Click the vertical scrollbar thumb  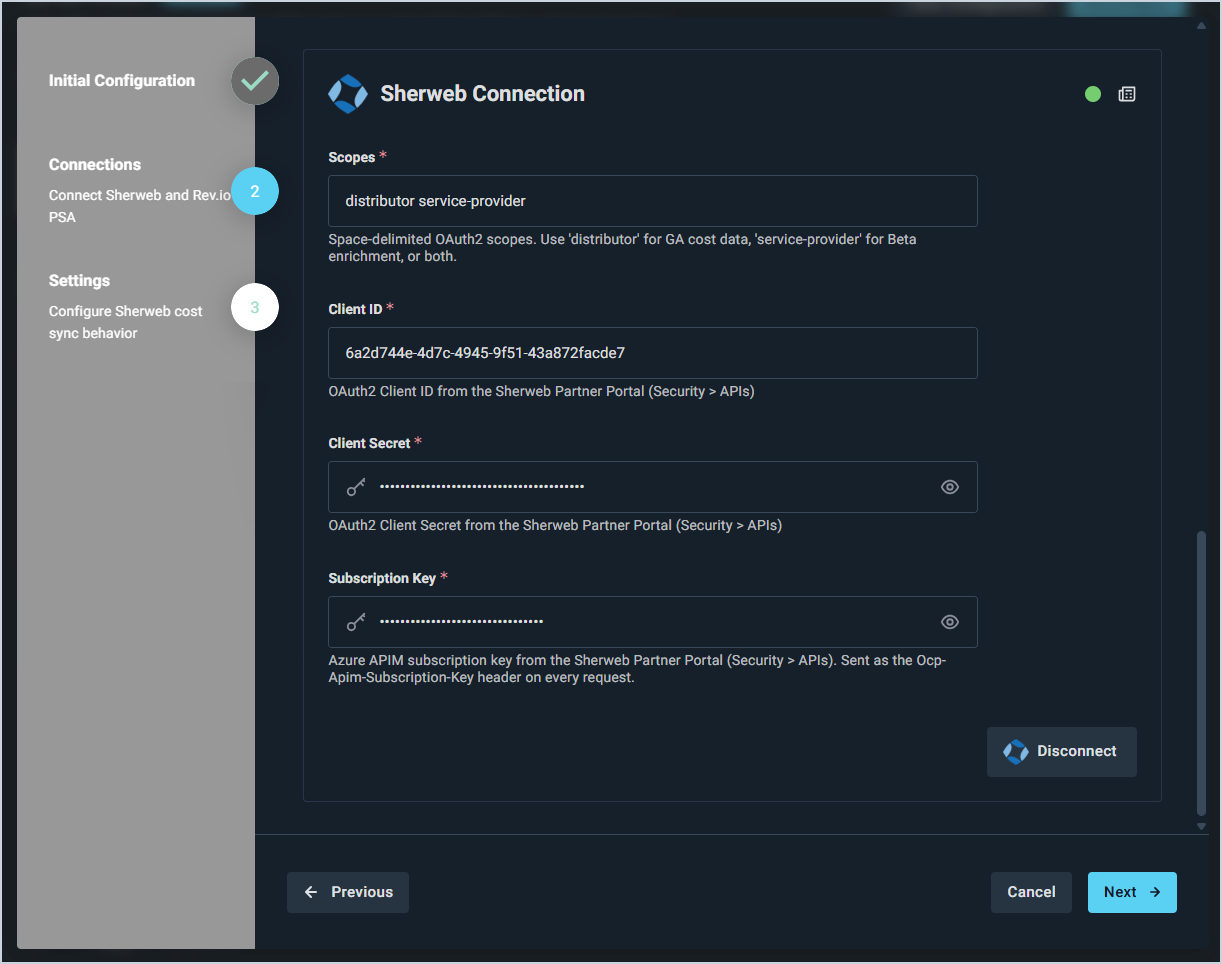pyautogui.click(x=1202, y=674)
